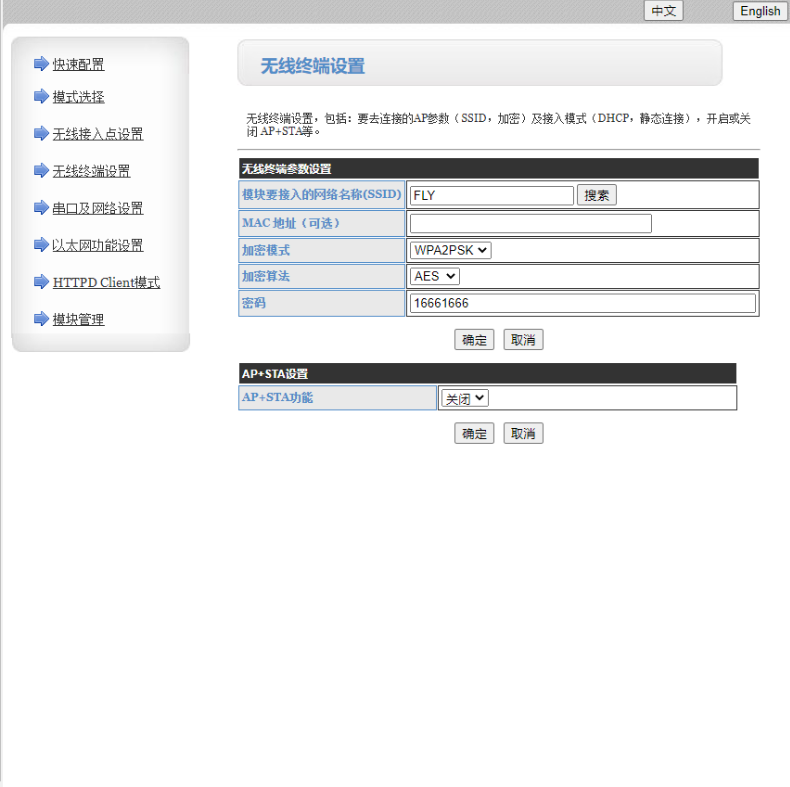
Task: Go to 模块管理 page link
Action: point(78,319)
